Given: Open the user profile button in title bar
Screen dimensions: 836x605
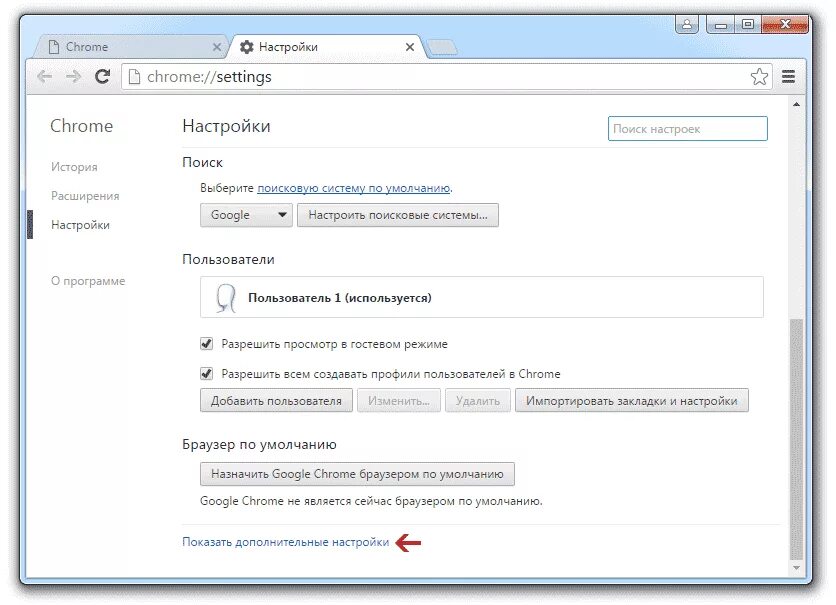Looking at the screenshot, I should (x=687, y=25).
